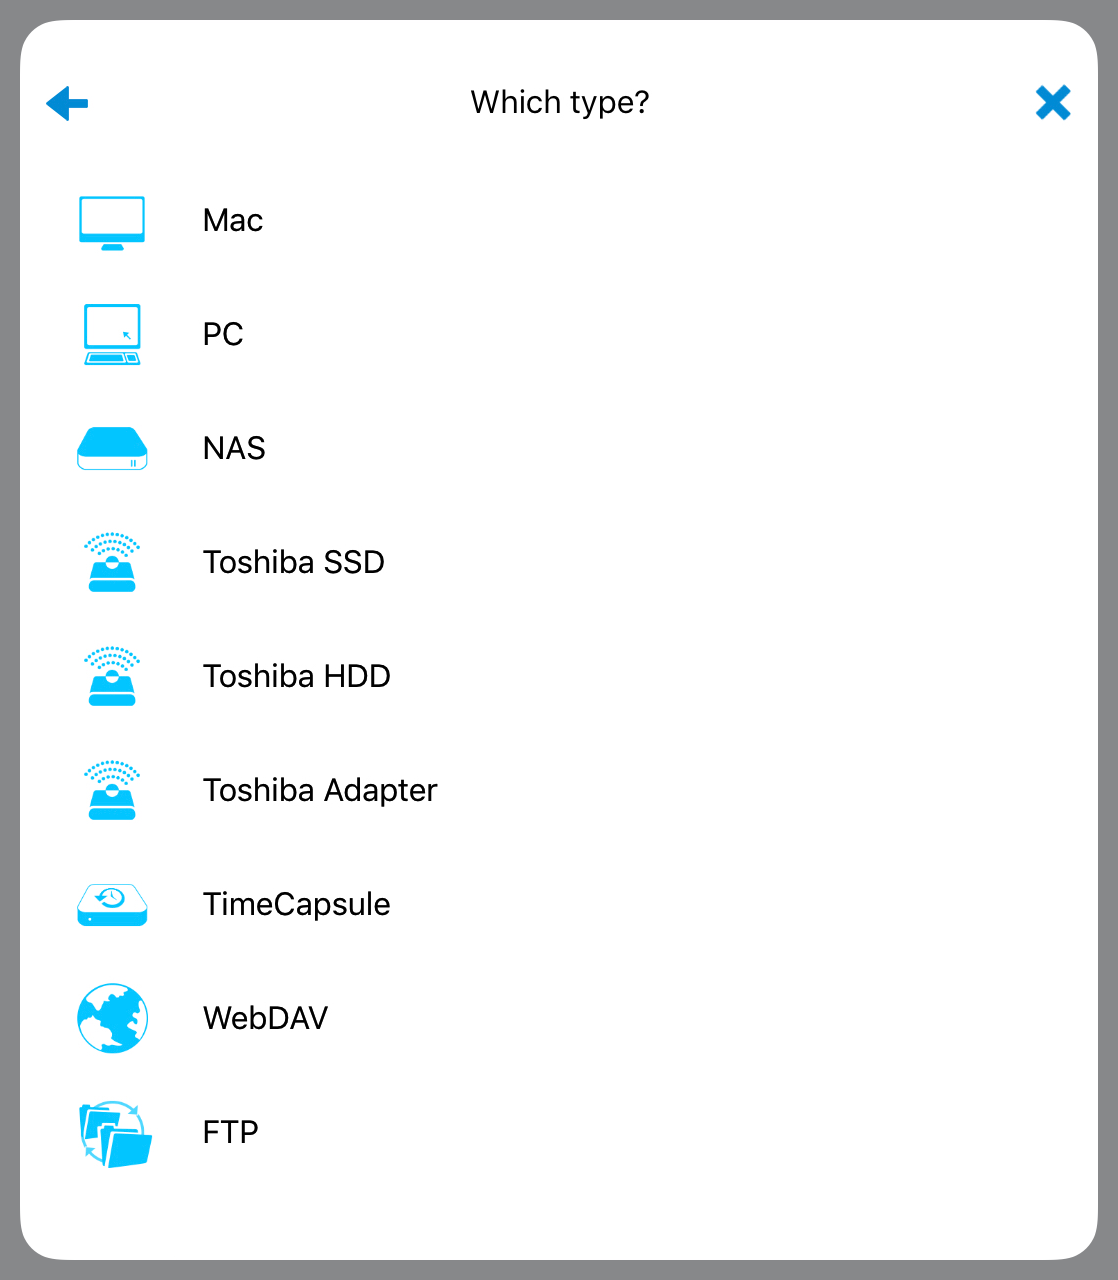Viewport: 1118px width, 1280px height.
Task: Select the Toshiba Adapter entry
Action: coord(320,791)
